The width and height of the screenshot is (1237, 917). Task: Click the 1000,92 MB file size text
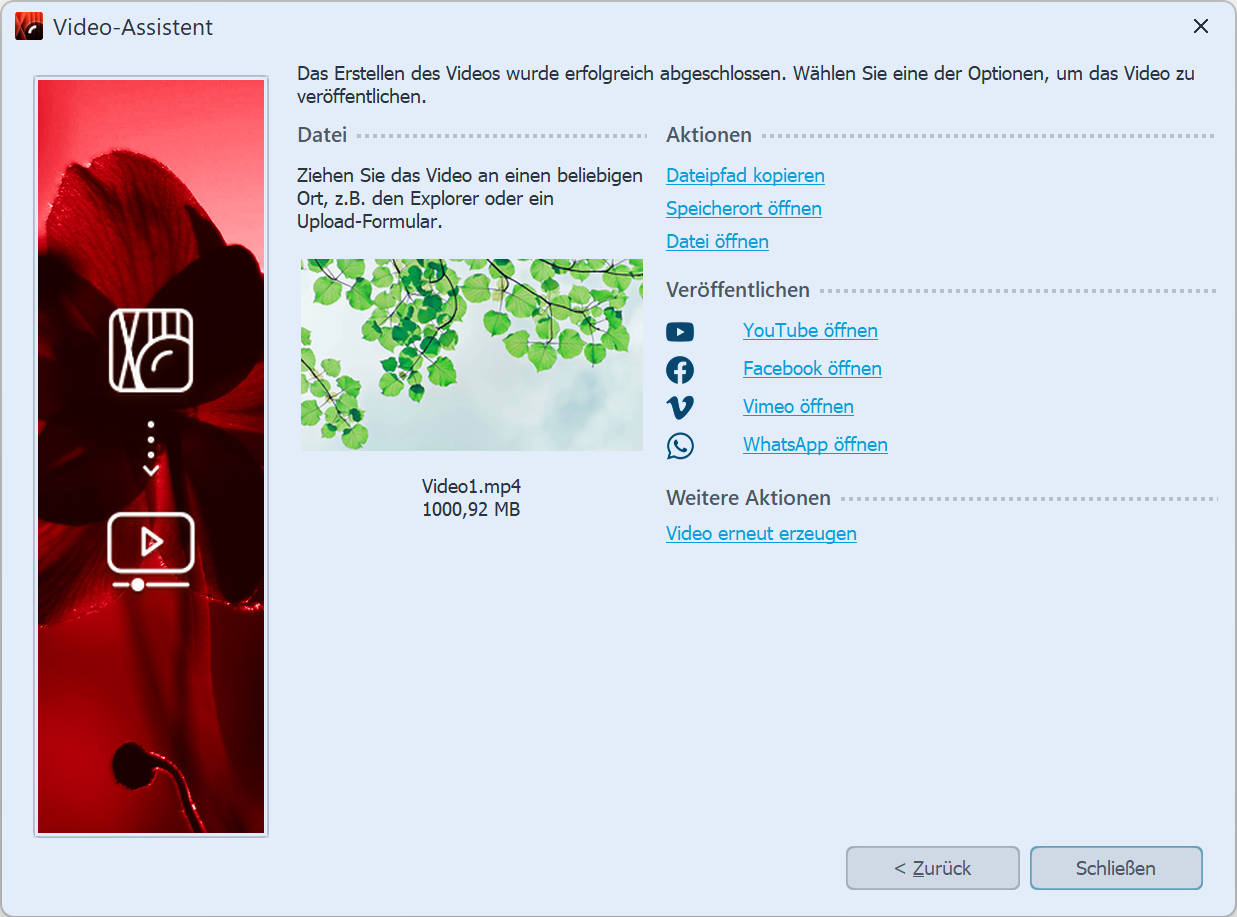tap(472, 509)
